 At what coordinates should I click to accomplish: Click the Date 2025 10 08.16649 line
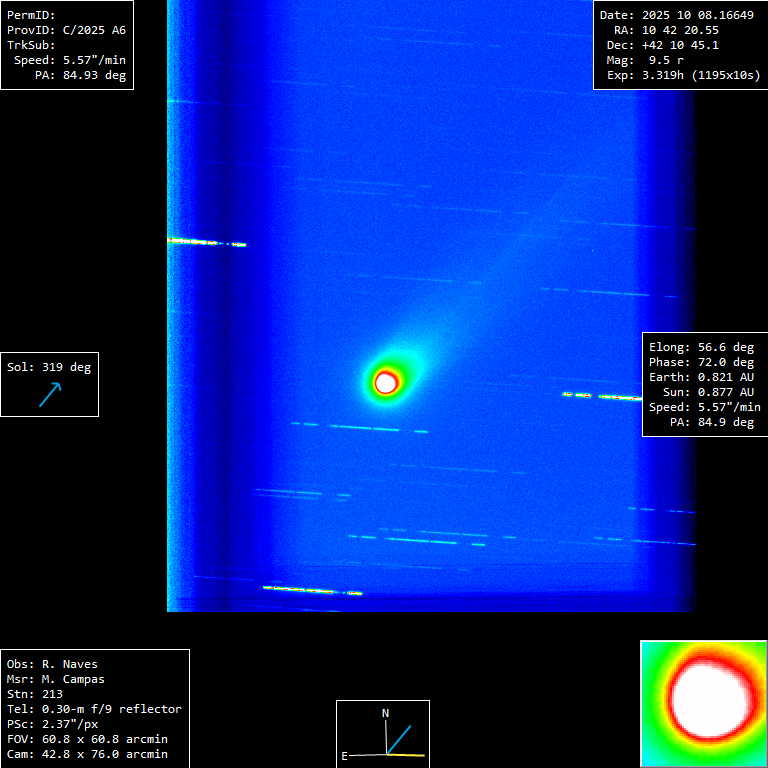(x=676, y=15)
